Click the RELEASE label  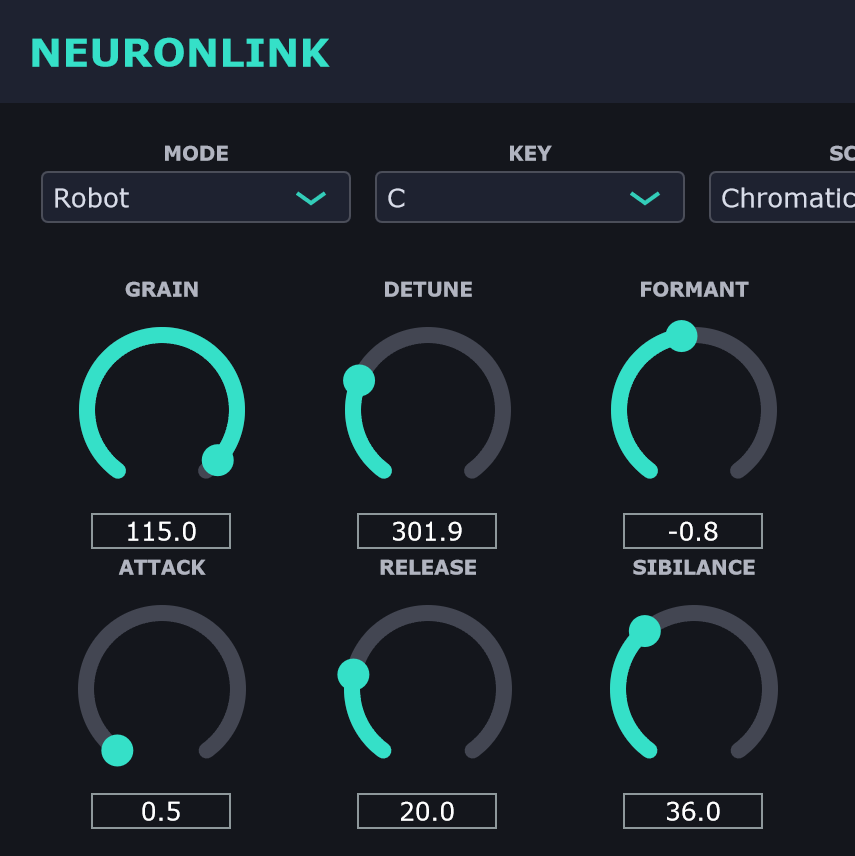428,568
